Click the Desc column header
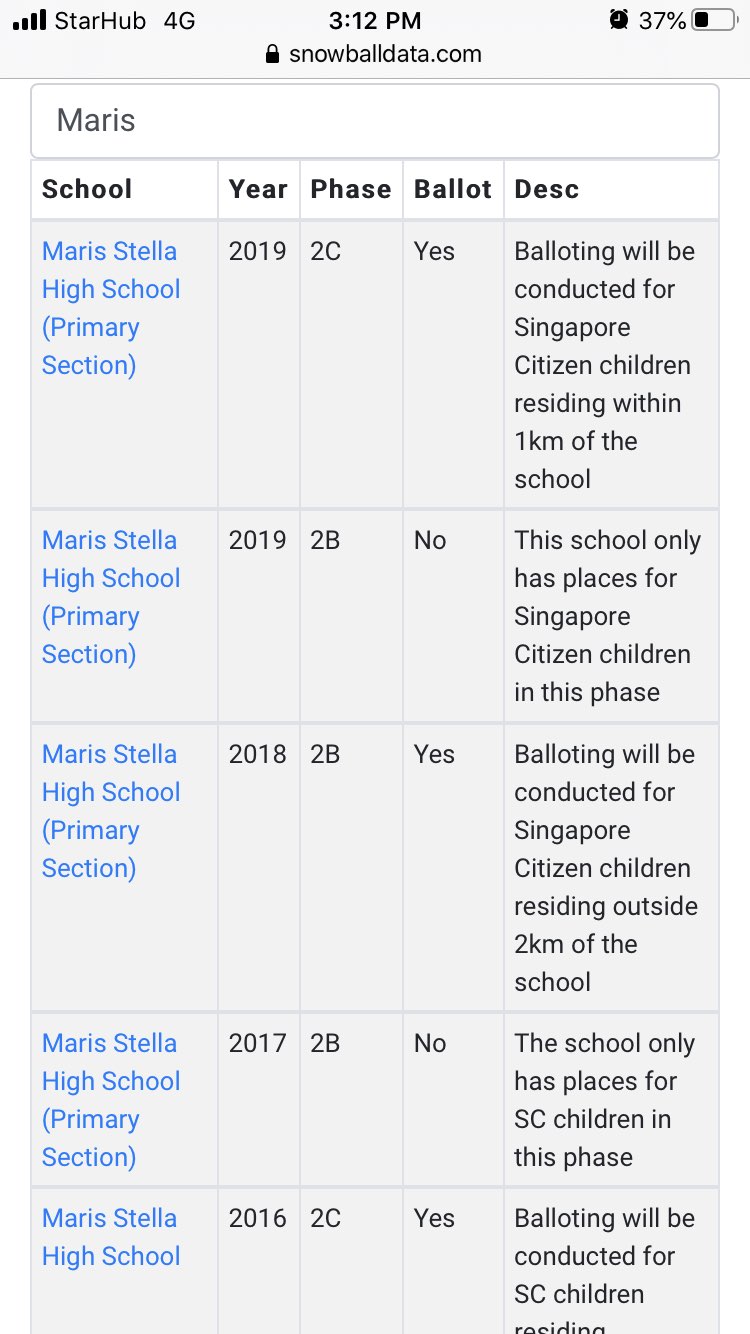The width and height of the screenshot is (750, 1334). [547, 189]
